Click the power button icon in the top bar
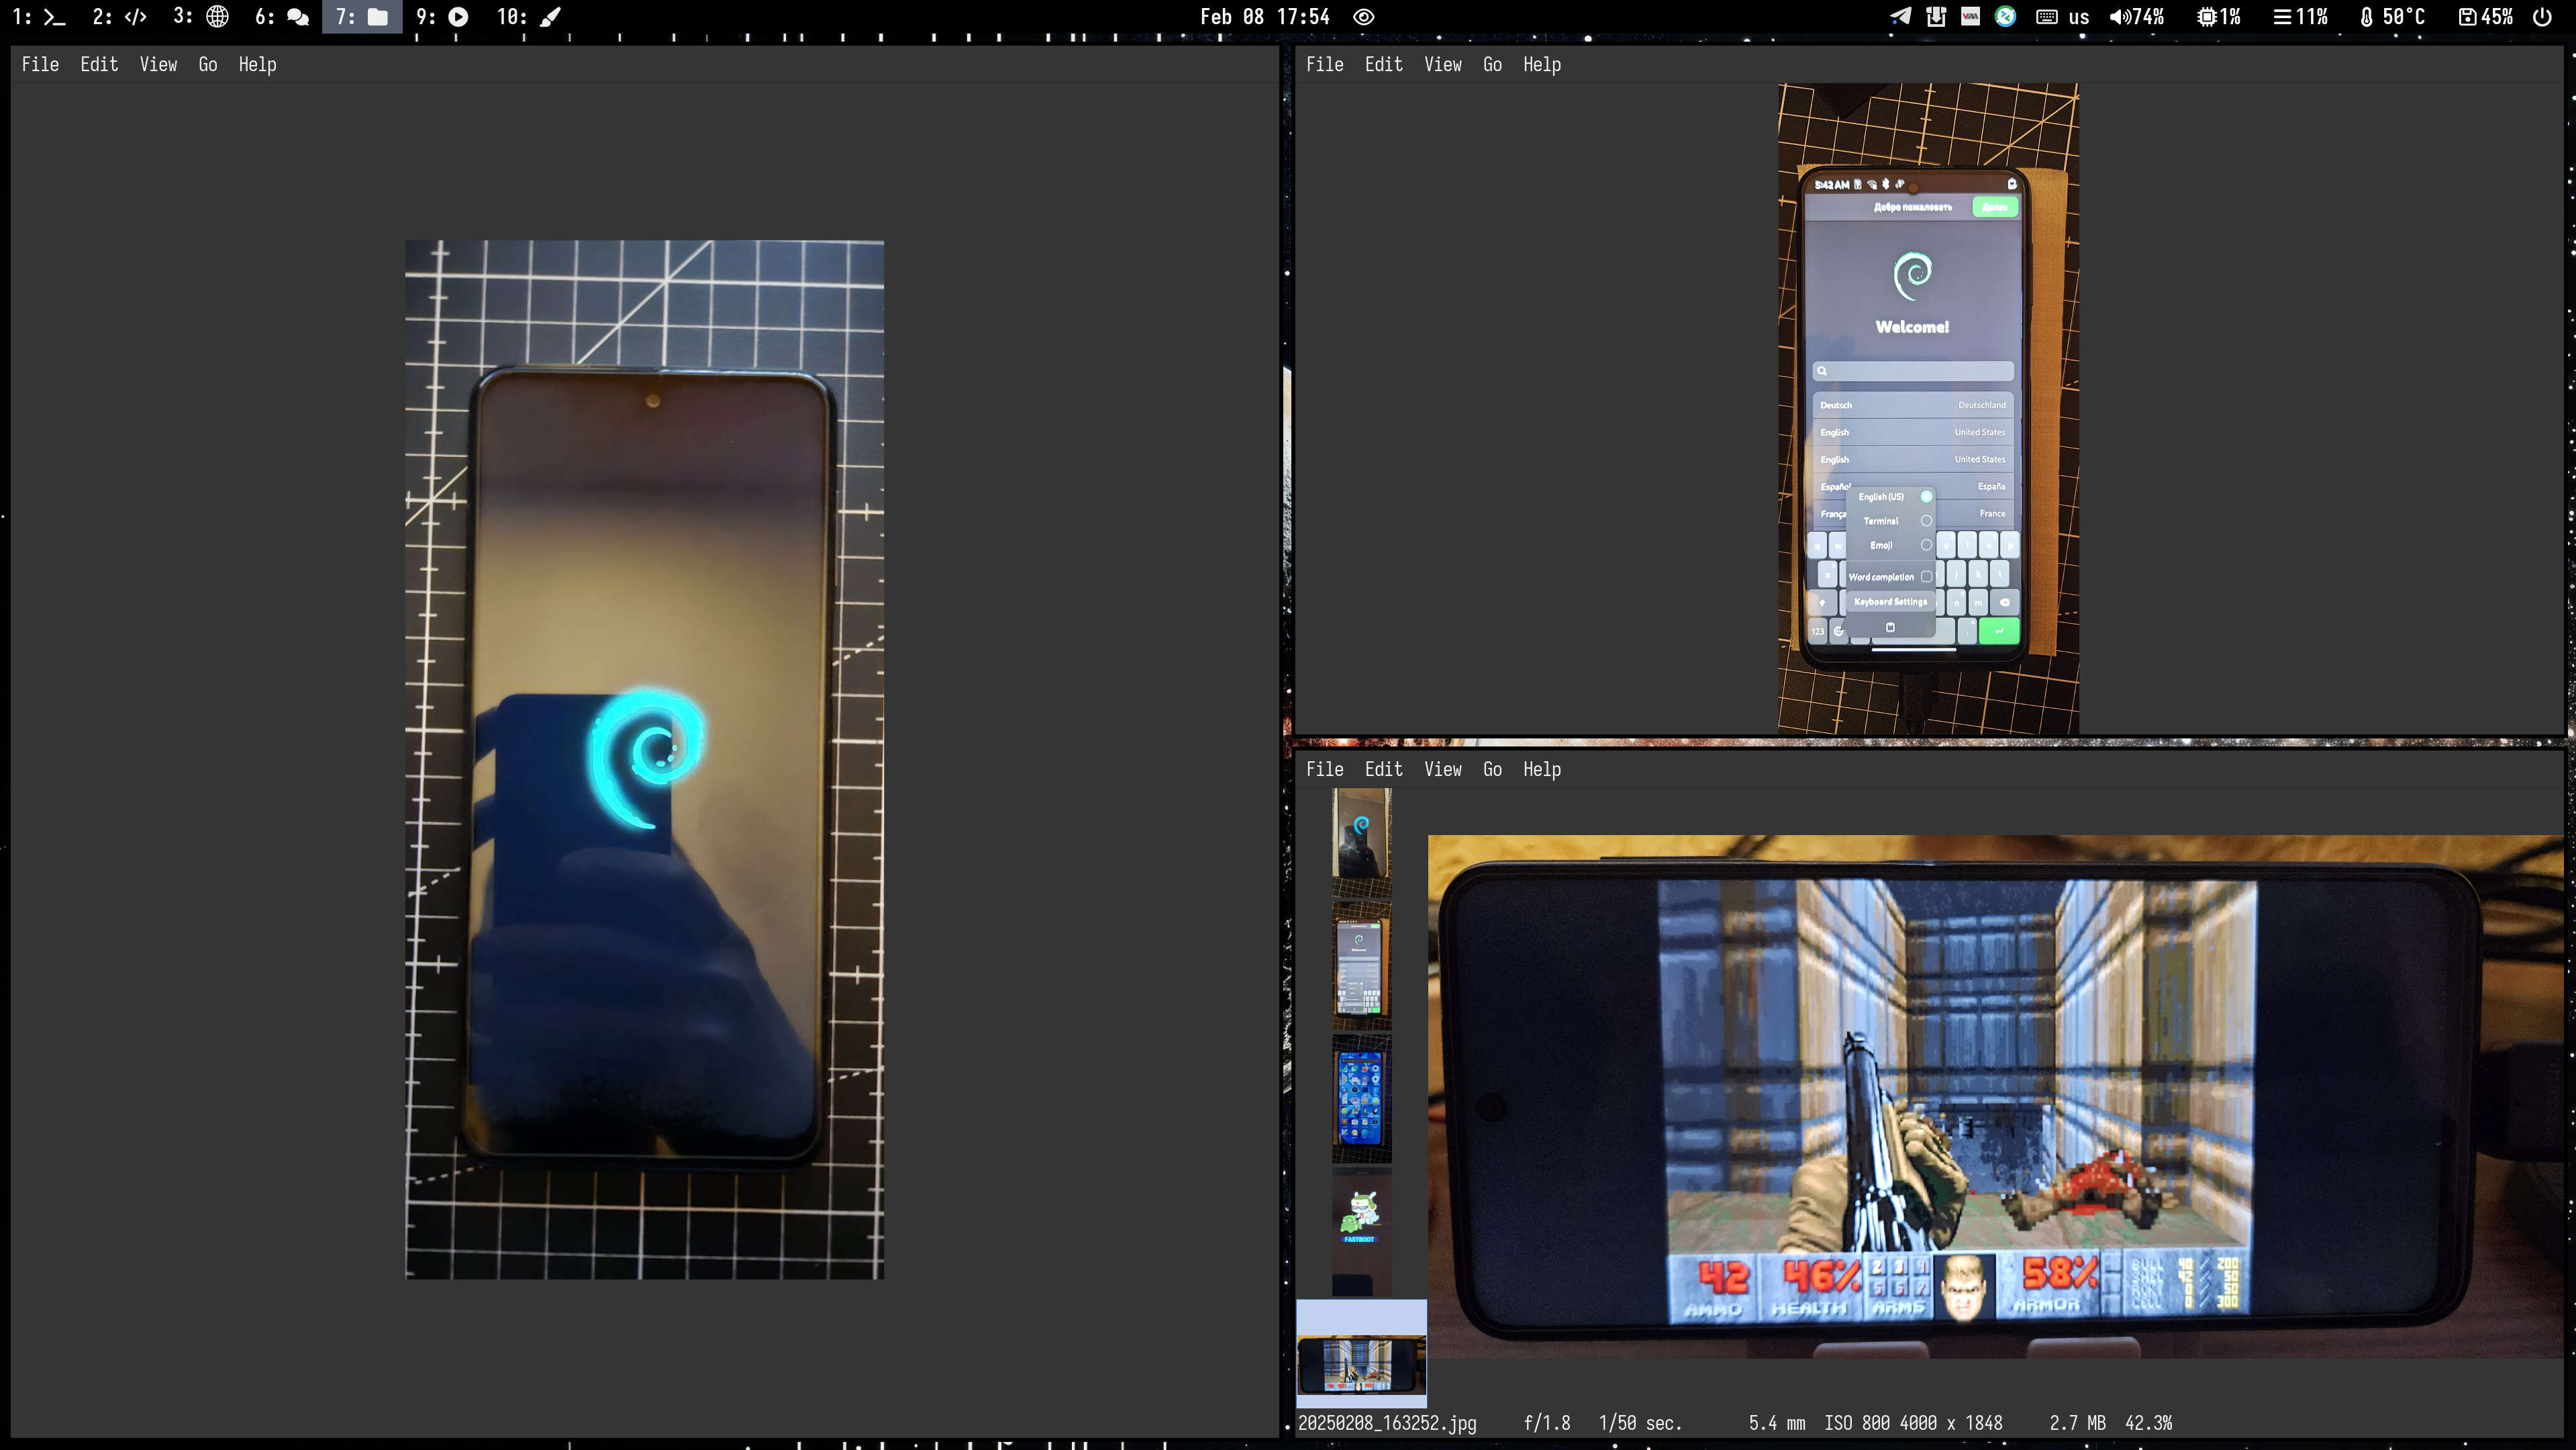The height and width of the screenshot is (1450, 2576). 2543,17
